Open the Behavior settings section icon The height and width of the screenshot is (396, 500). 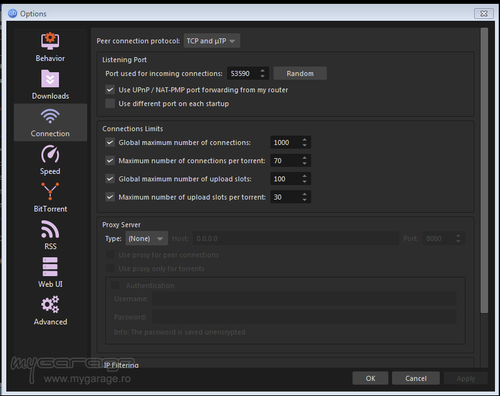pos(50,41)
